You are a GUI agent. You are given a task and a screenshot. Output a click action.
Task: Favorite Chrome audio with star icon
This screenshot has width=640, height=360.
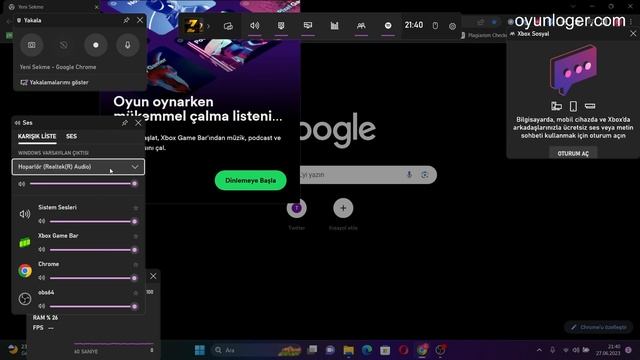click(136, 264)
